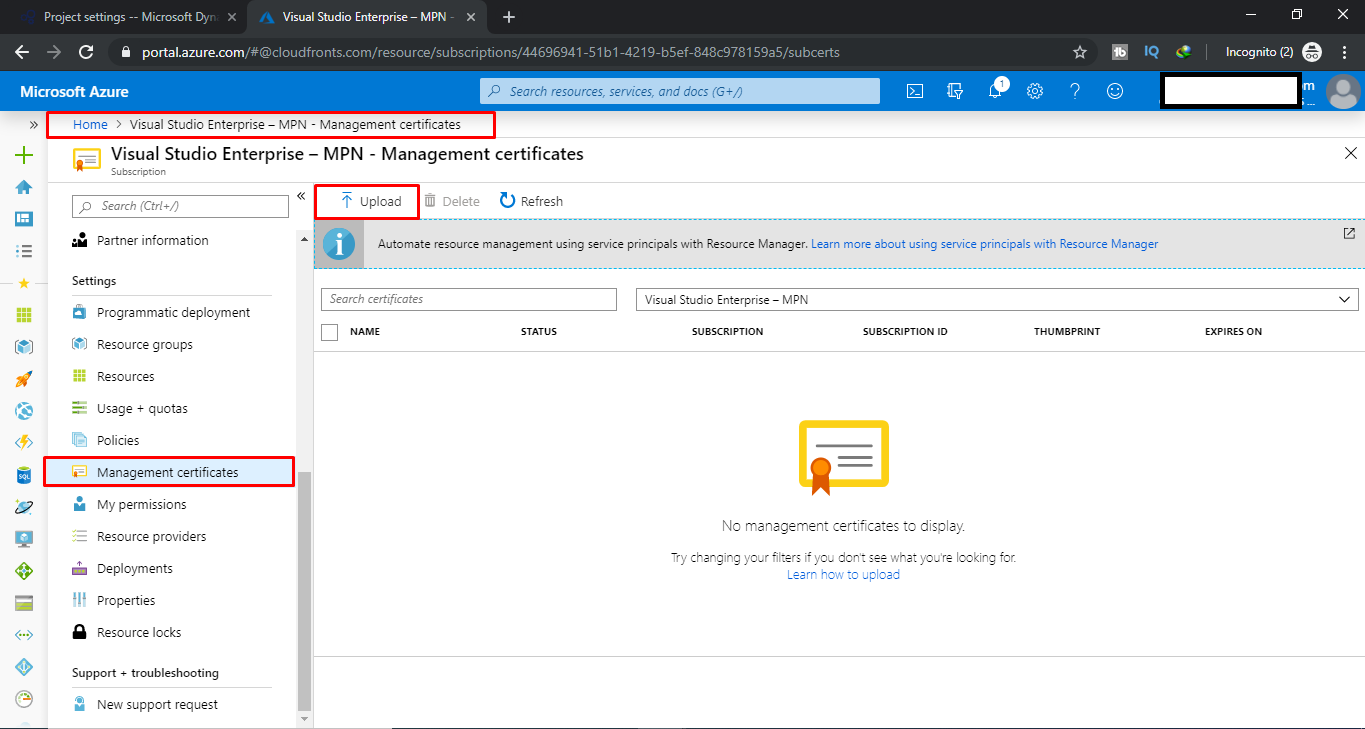This screenshot has height=729, width=1365.
Task: Open the Help question mark
Action: tap(1075, 91)
